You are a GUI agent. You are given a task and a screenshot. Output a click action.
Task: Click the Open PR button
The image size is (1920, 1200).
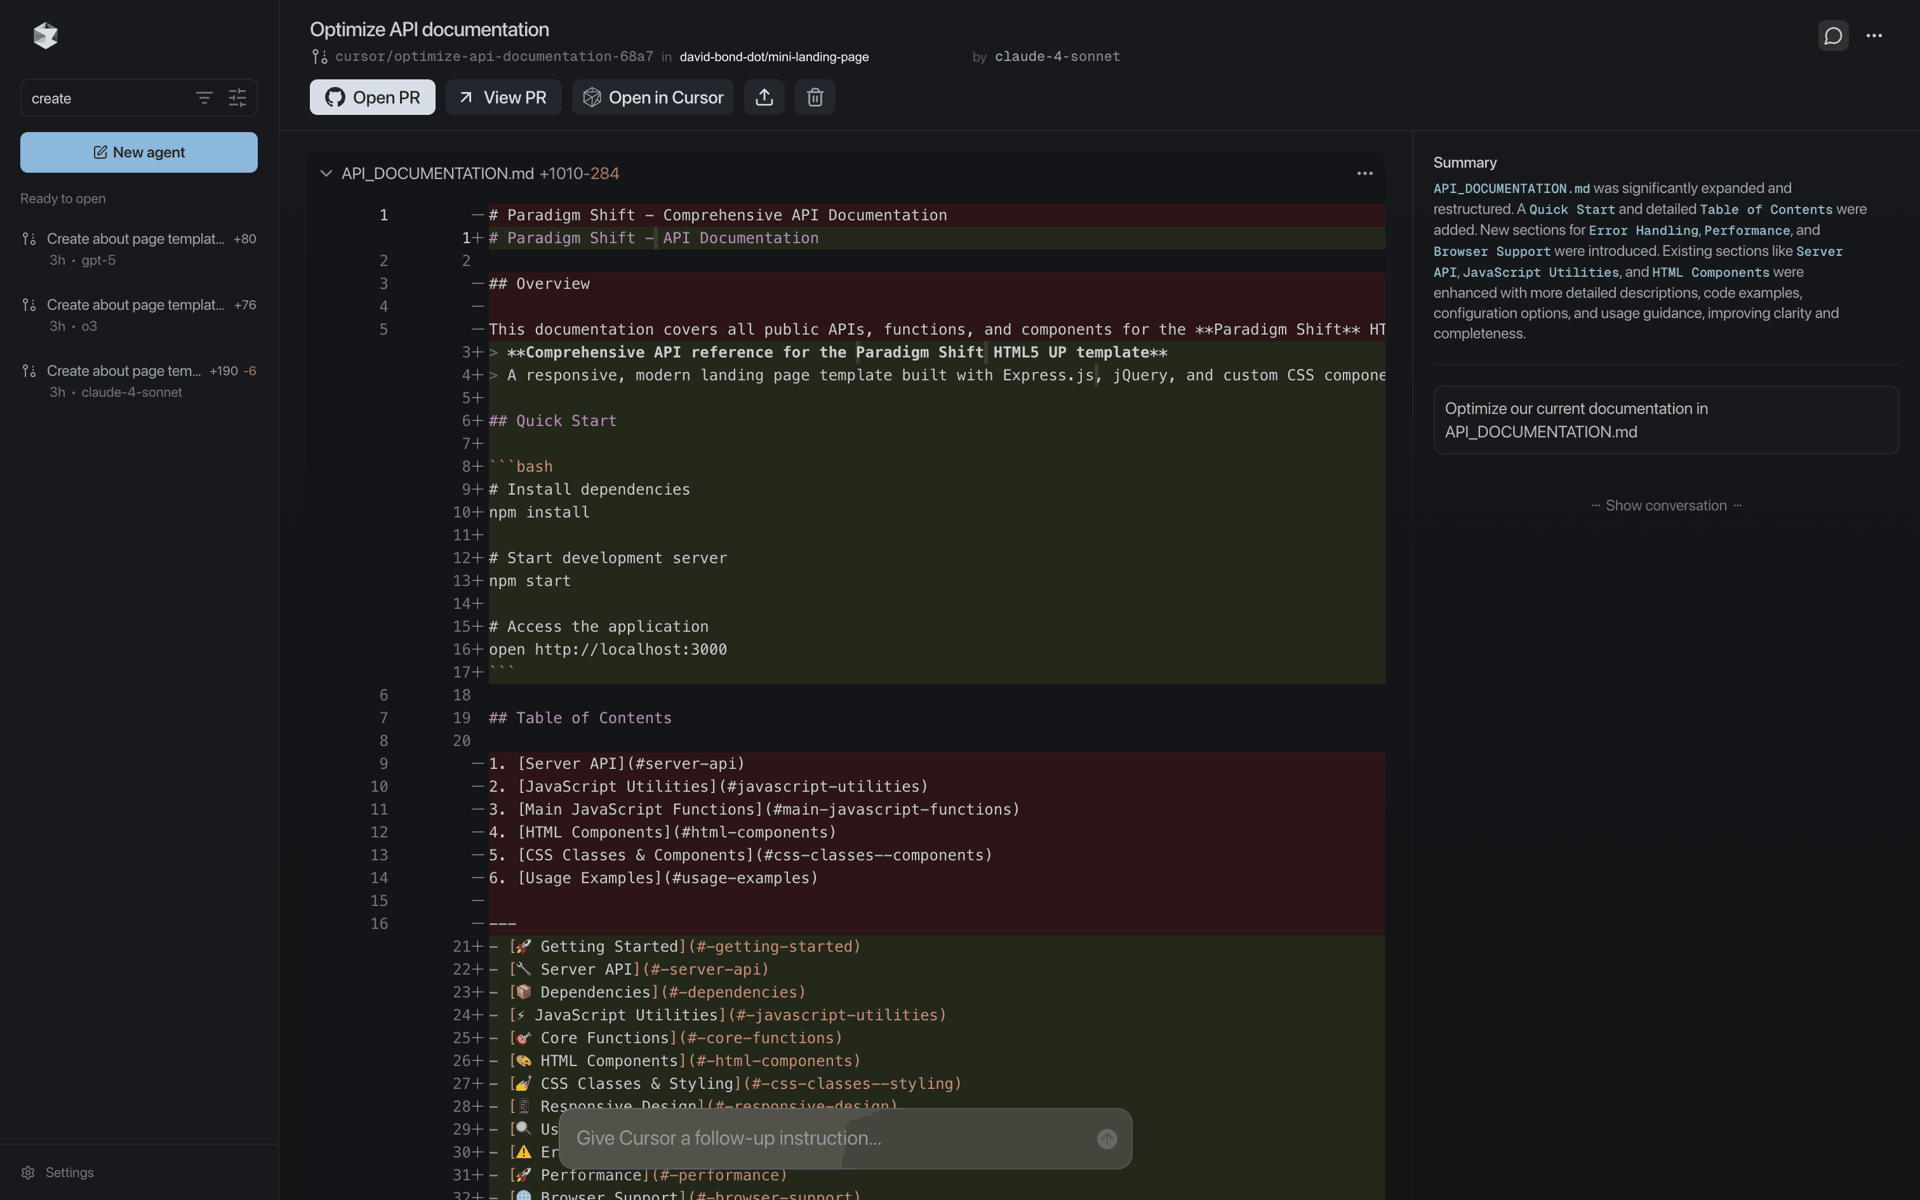tap(372, 97)
